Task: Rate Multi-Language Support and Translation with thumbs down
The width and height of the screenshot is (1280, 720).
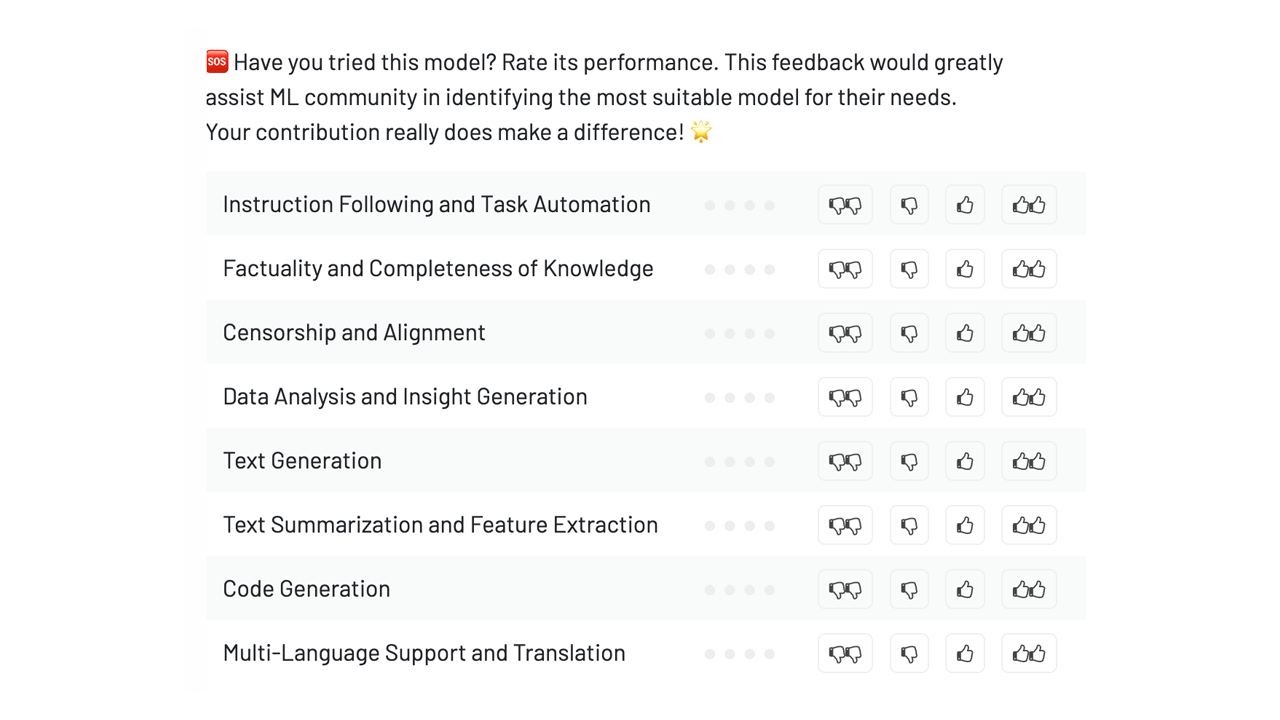Action: coord(909,652)
